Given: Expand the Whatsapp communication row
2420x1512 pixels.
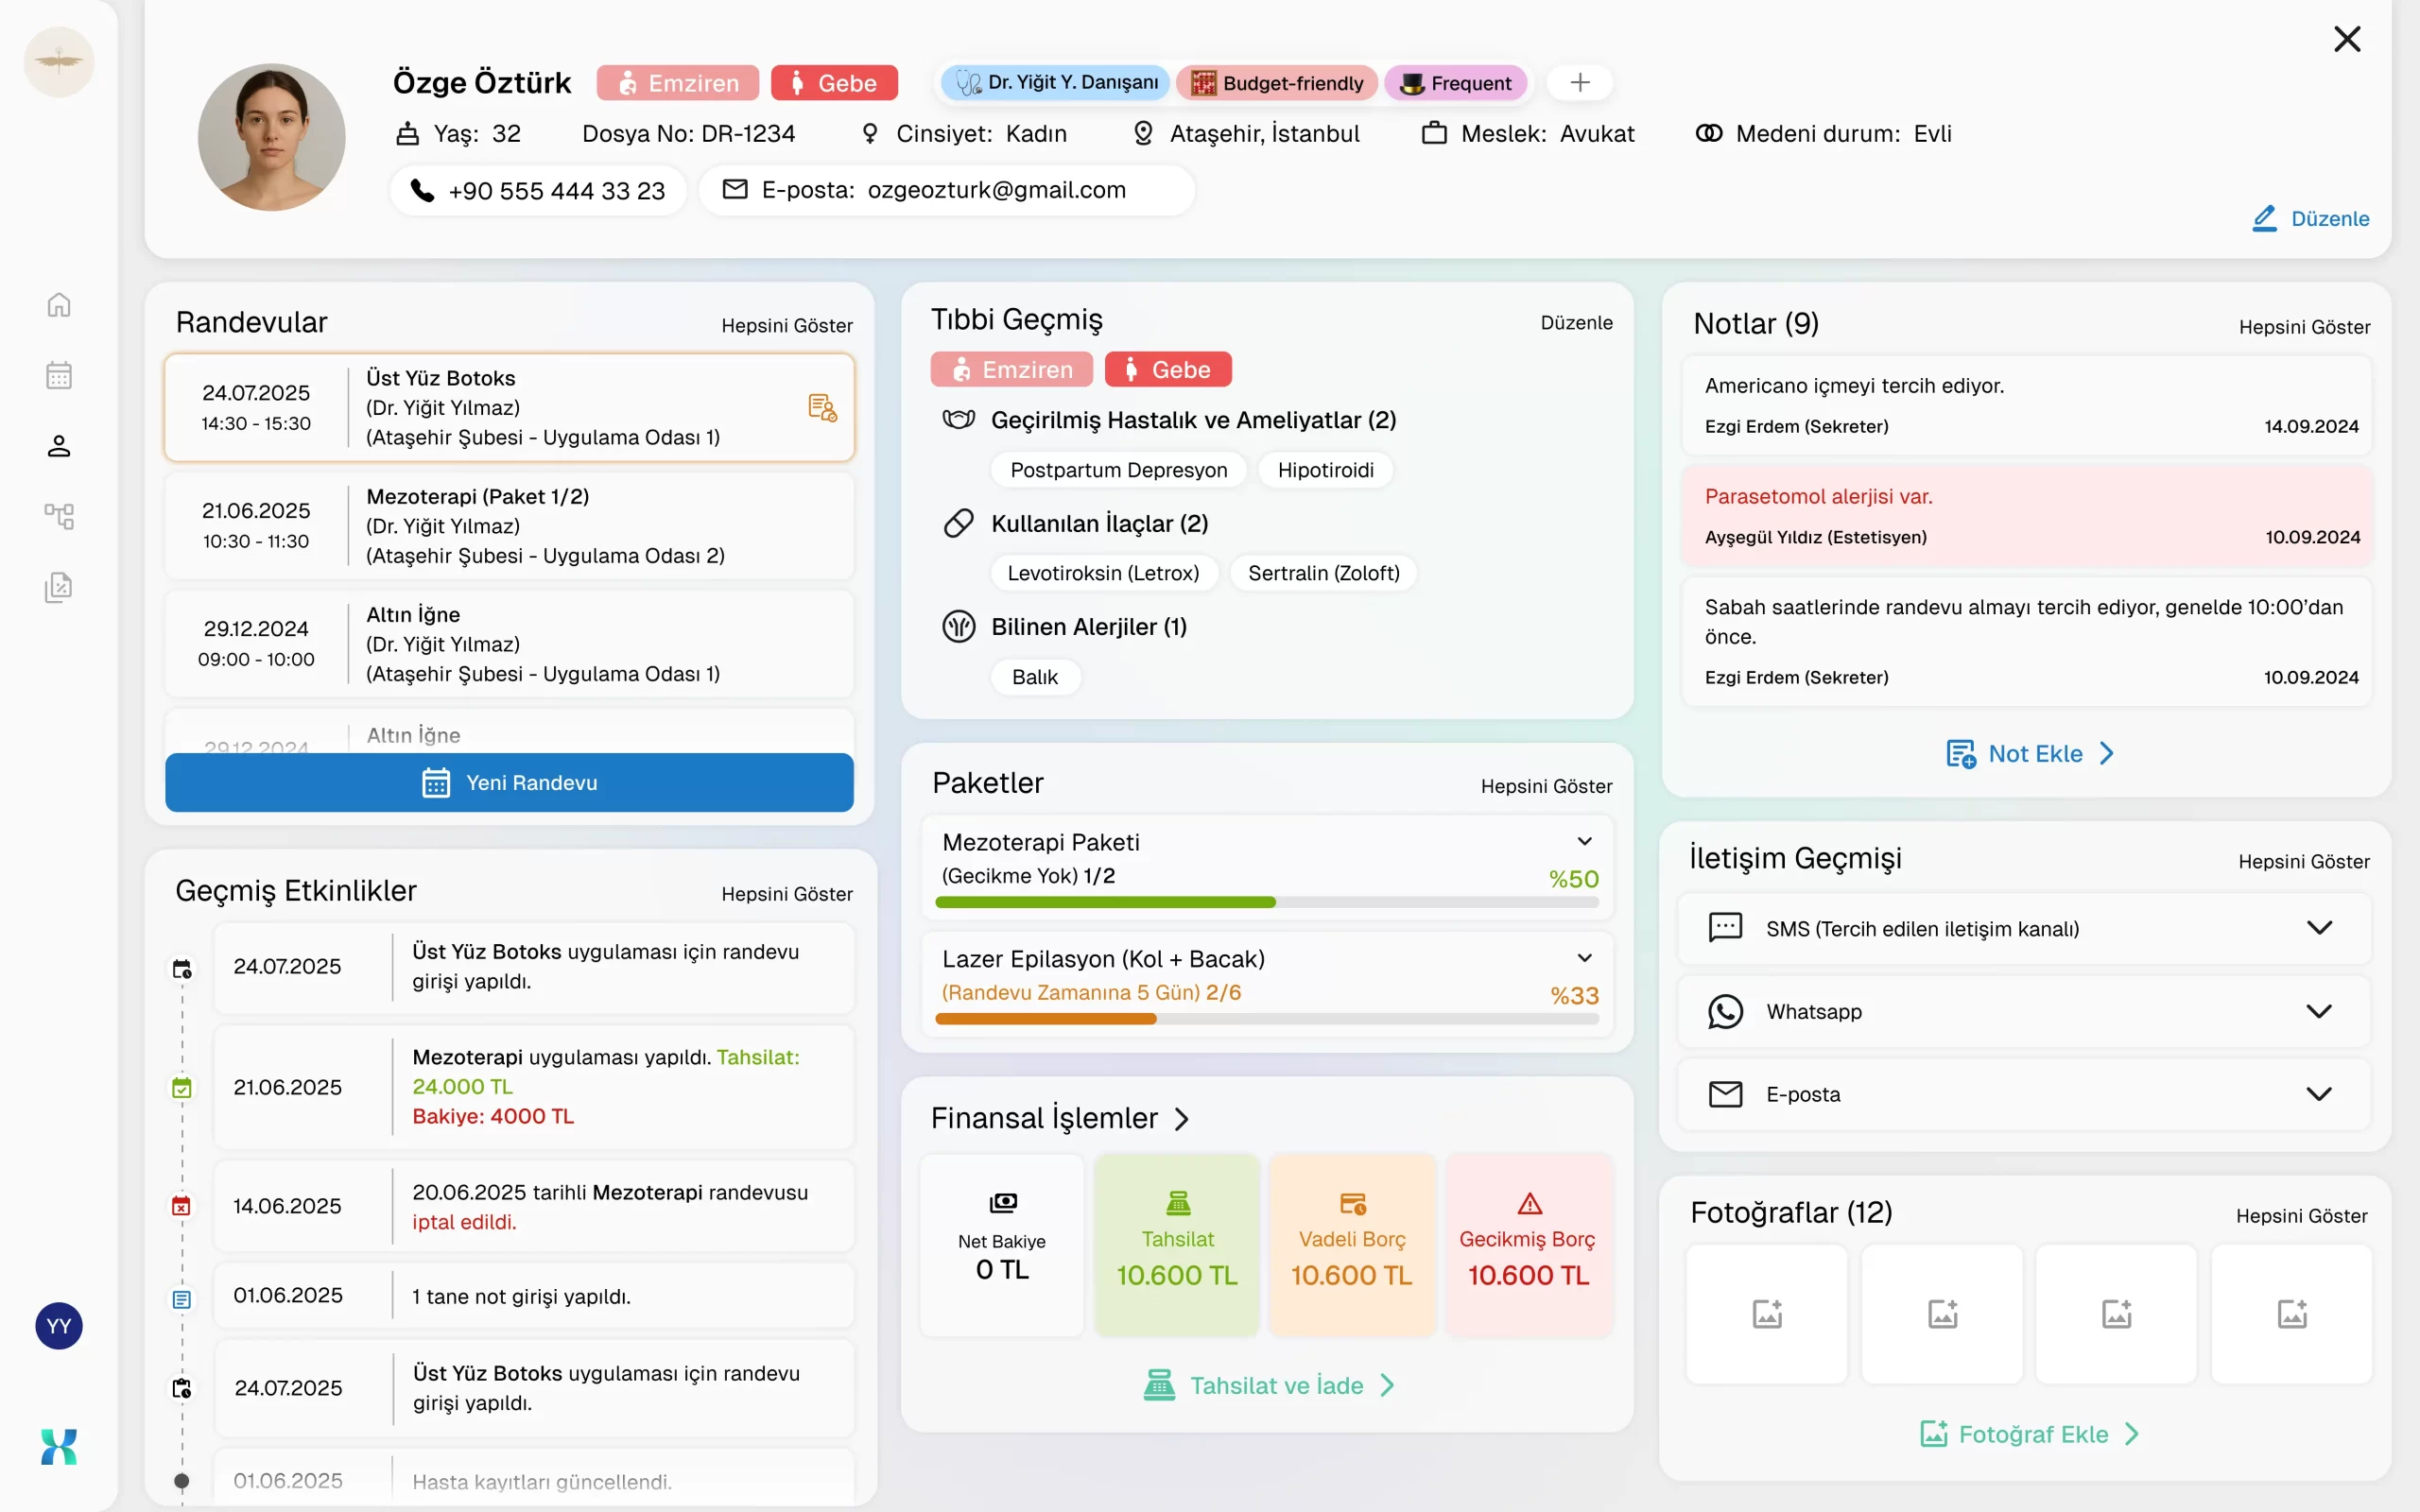Looking at the screenshot, I should click(x=2318, y=1011).
